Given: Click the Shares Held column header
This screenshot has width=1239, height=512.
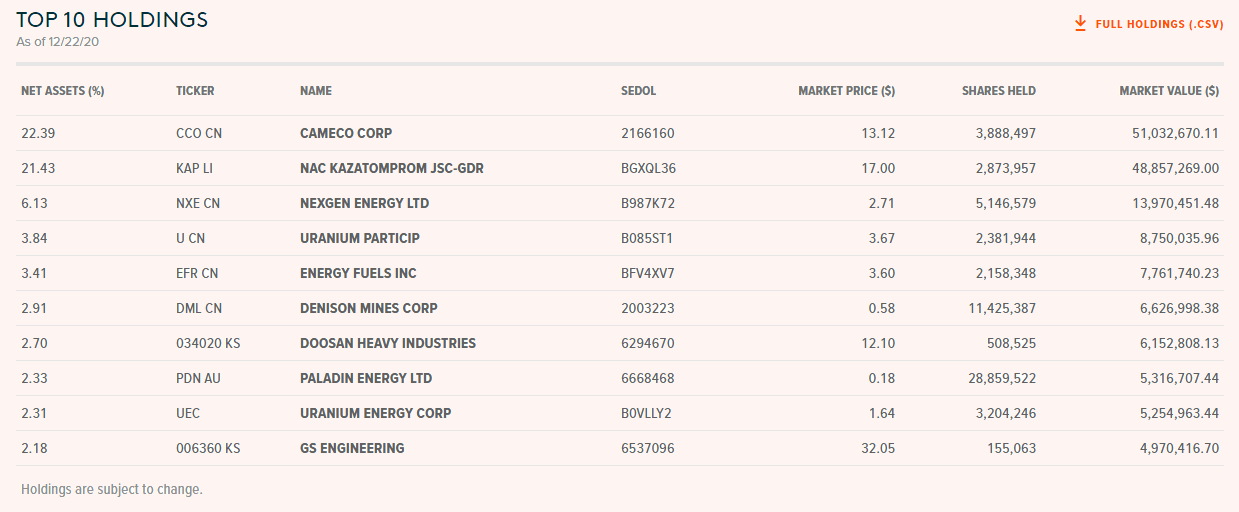Looking at the screenshot, I should pyautogui.click(x=998, y=91).
